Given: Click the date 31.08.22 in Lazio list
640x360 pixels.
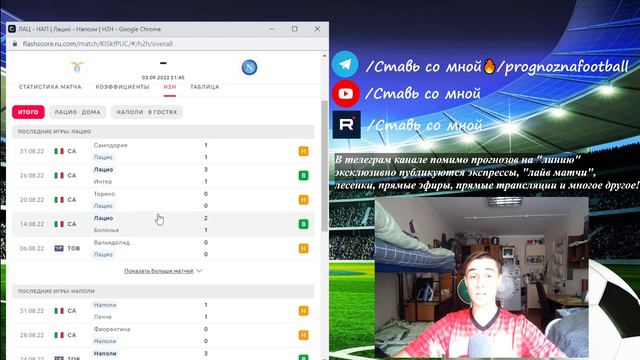Looking at the screenshot, I should tap(32, 151).
